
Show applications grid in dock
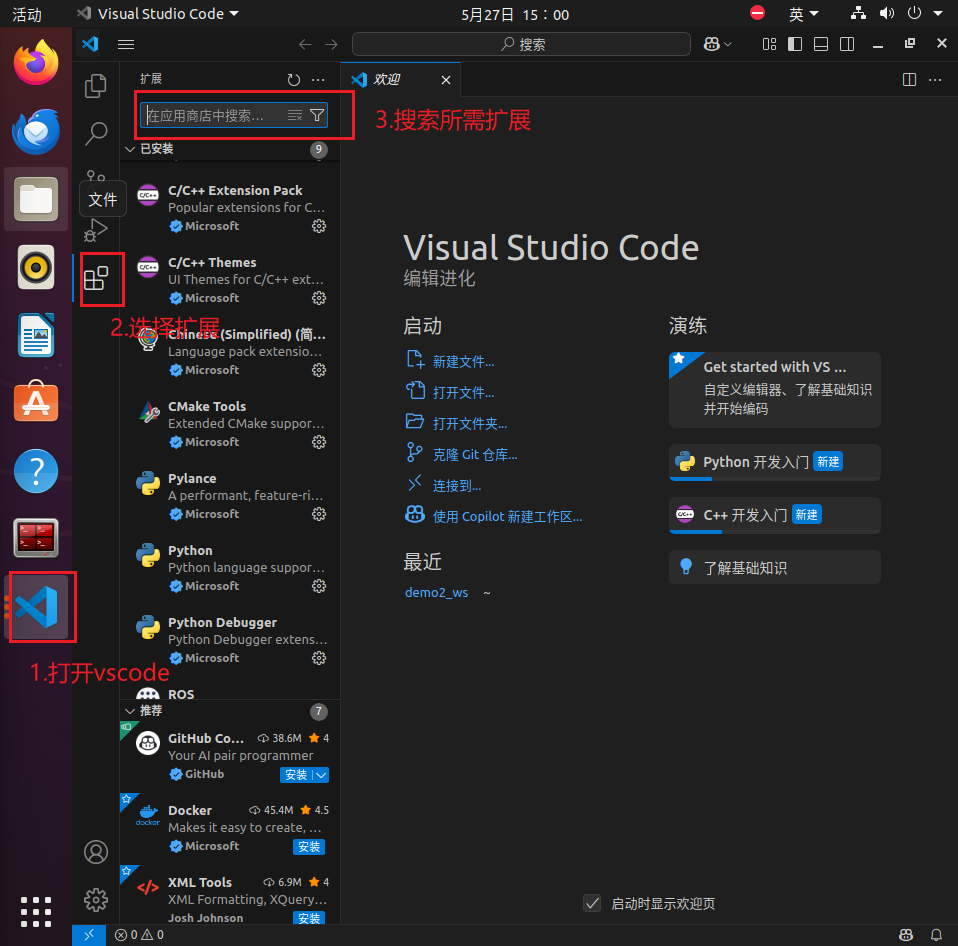pos(35,912)
